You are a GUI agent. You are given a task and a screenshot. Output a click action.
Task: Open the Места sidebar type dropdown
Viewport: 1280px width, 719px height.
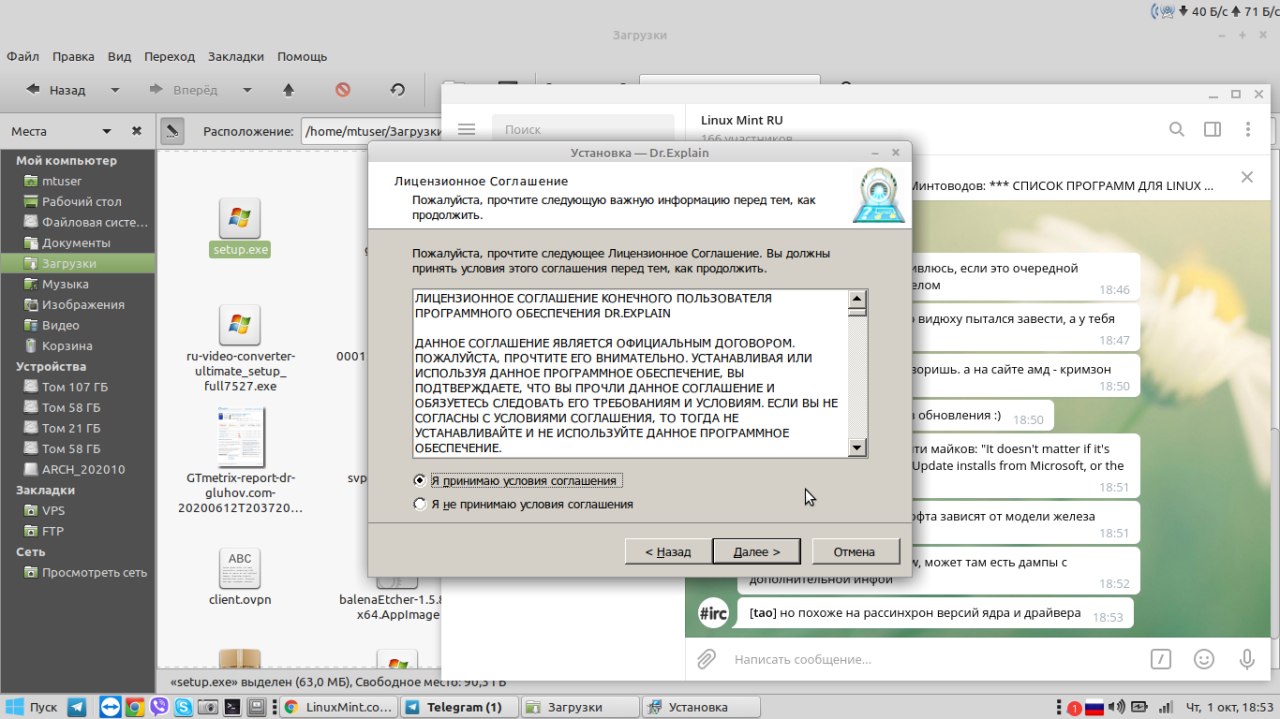pyautogui.click(x=107, y=131)
